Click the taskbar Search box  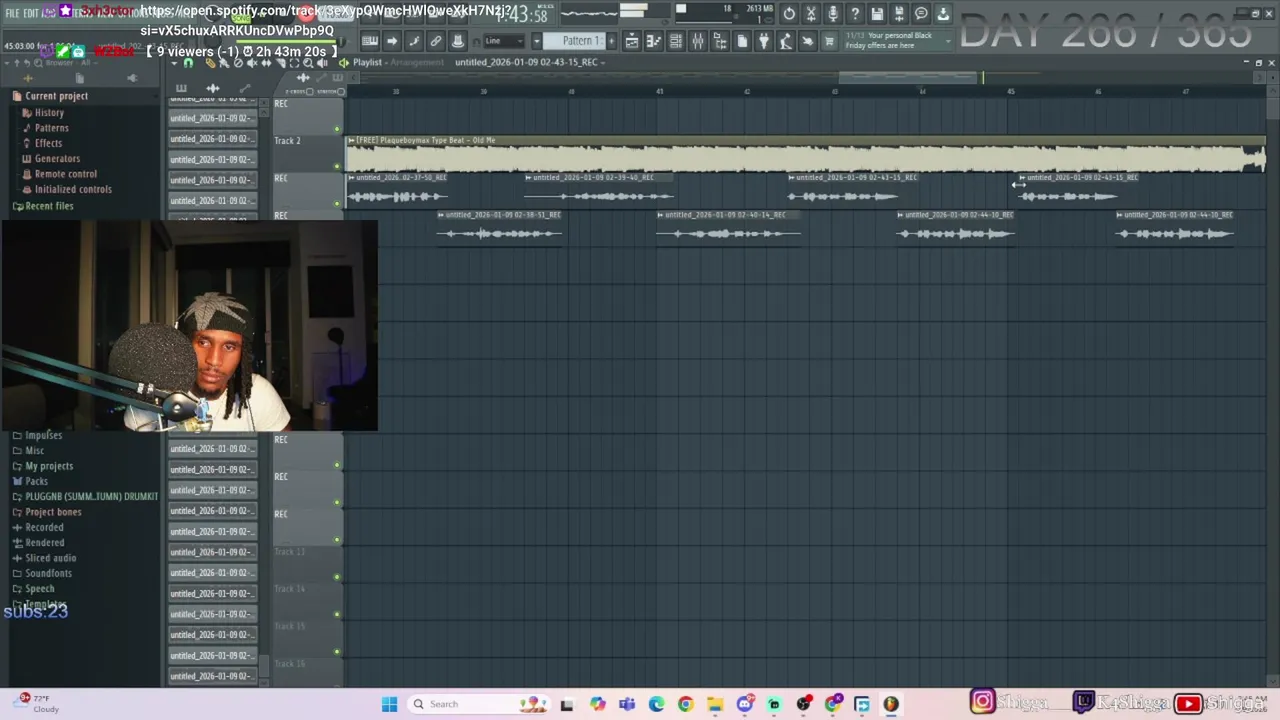(x=480, y=704)
